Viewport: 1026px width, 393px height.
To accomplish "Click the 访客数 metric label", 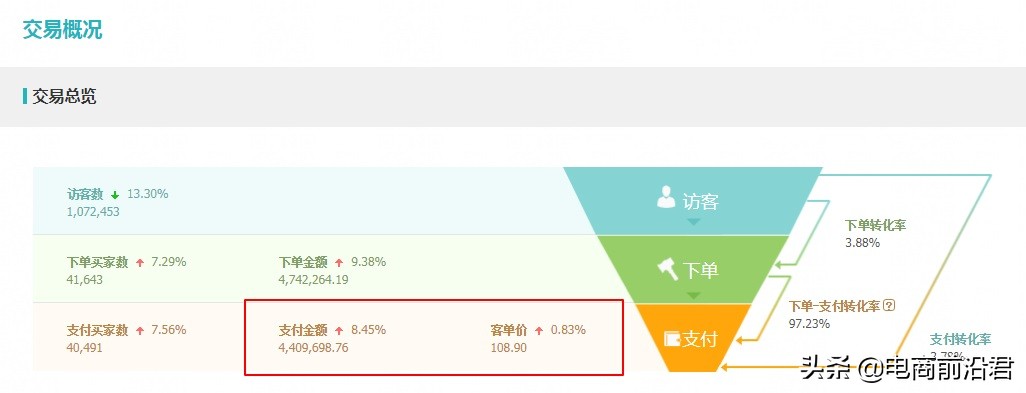I will coord(85,194).
